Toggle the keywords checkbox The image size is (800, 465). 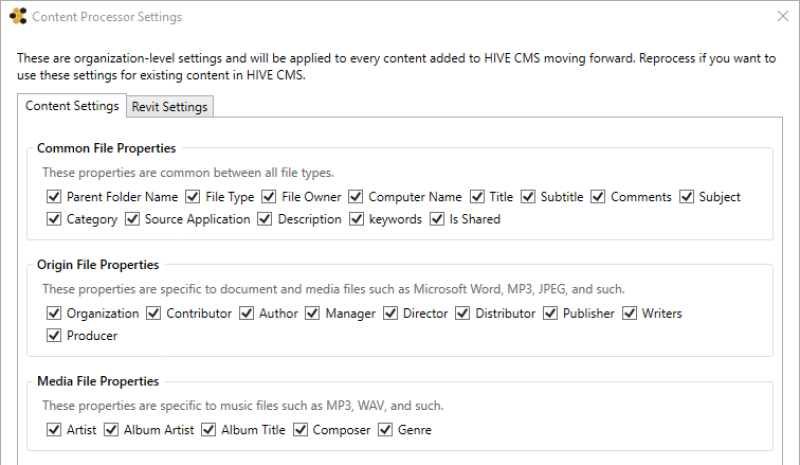[357, 219]
